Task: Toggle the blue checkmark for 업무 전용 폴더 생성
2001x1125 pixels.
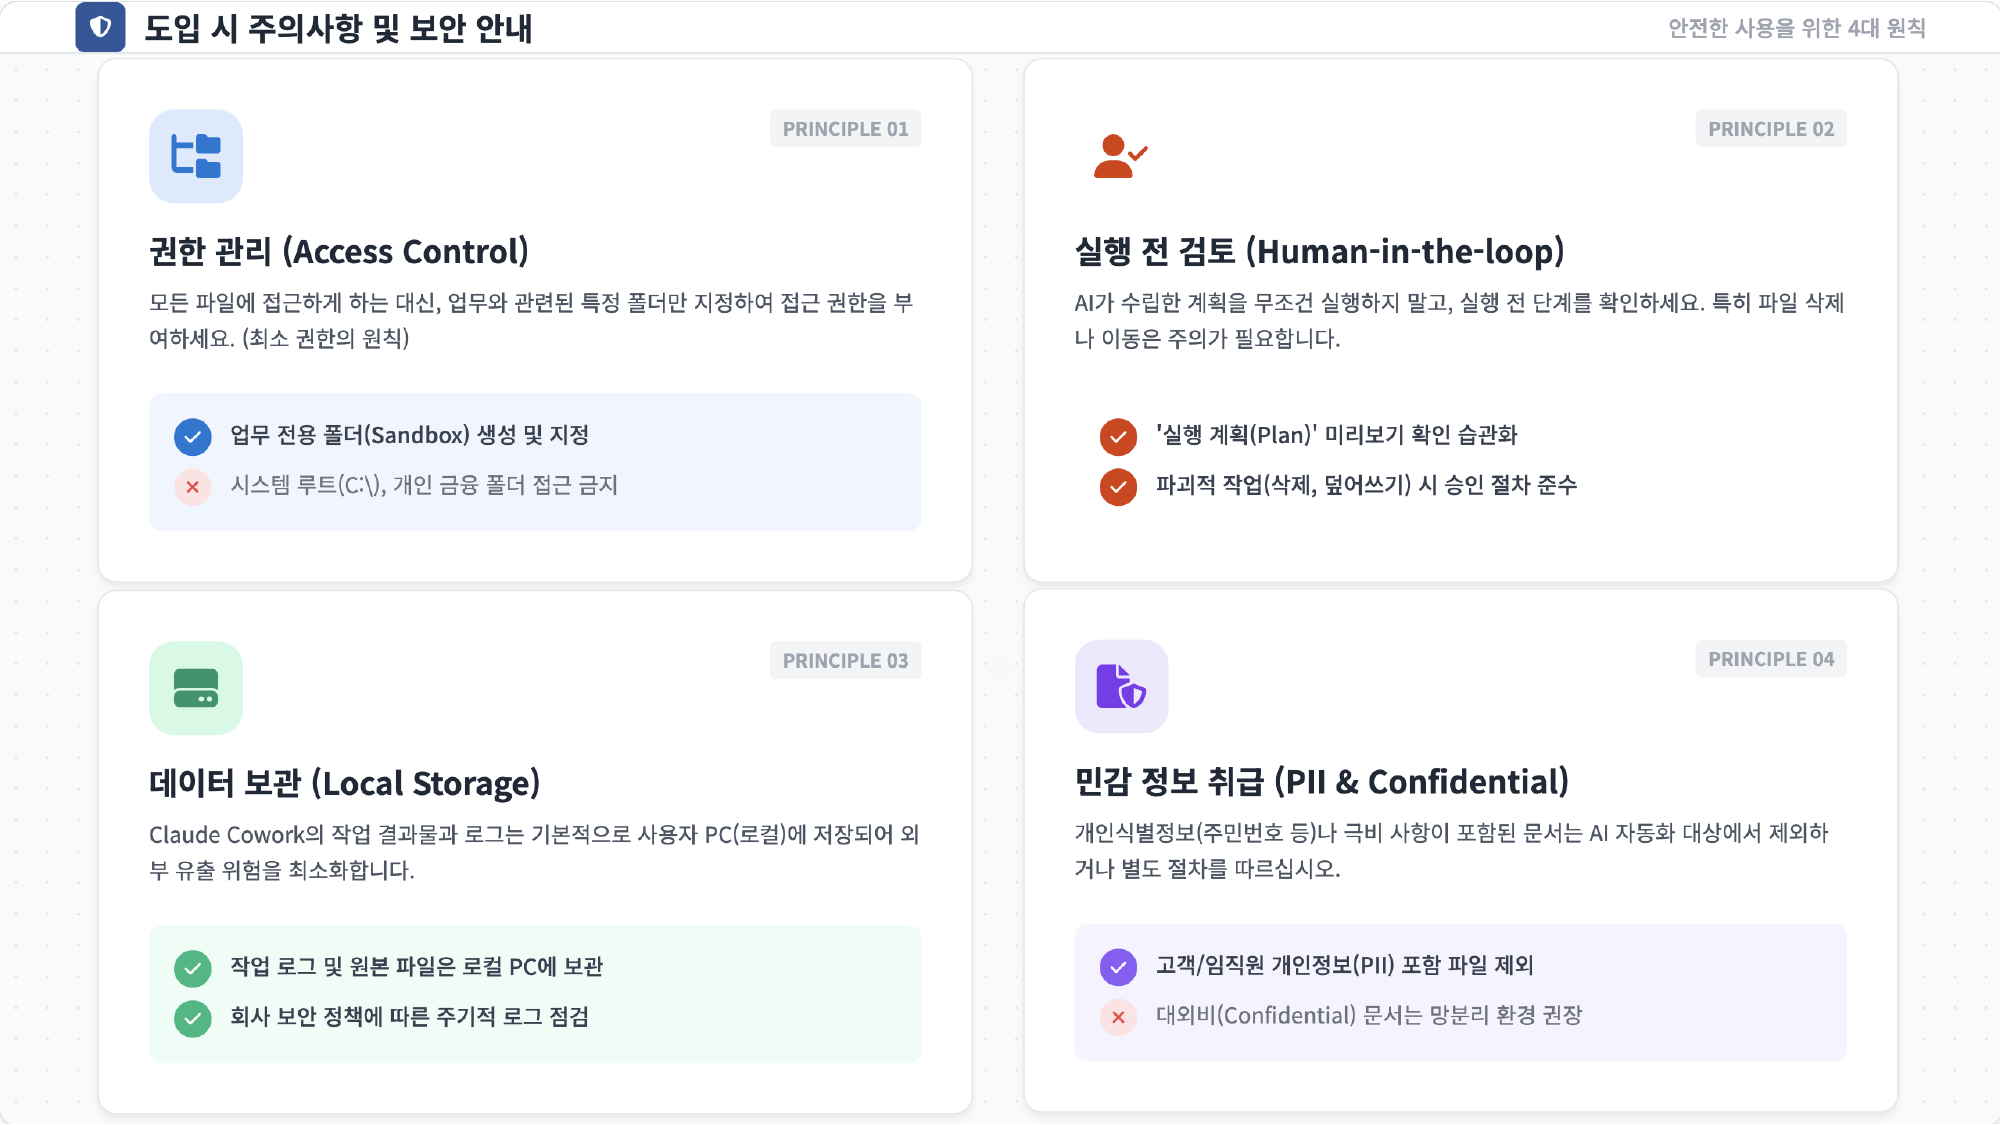Action: coord(192,436)
